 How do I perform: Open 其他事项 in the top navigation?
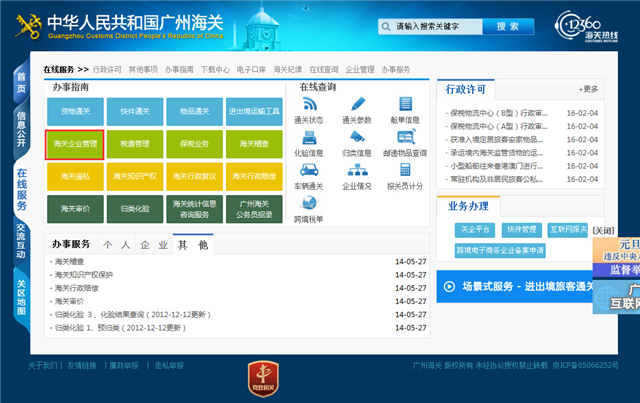pyautogui.click(x=143, y=69)
